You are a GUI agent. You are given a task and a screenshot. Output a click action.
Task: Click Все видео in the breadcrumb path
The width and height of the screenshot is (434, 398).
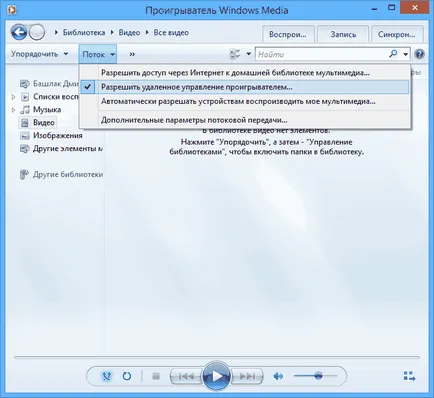[x=171, y=33]
